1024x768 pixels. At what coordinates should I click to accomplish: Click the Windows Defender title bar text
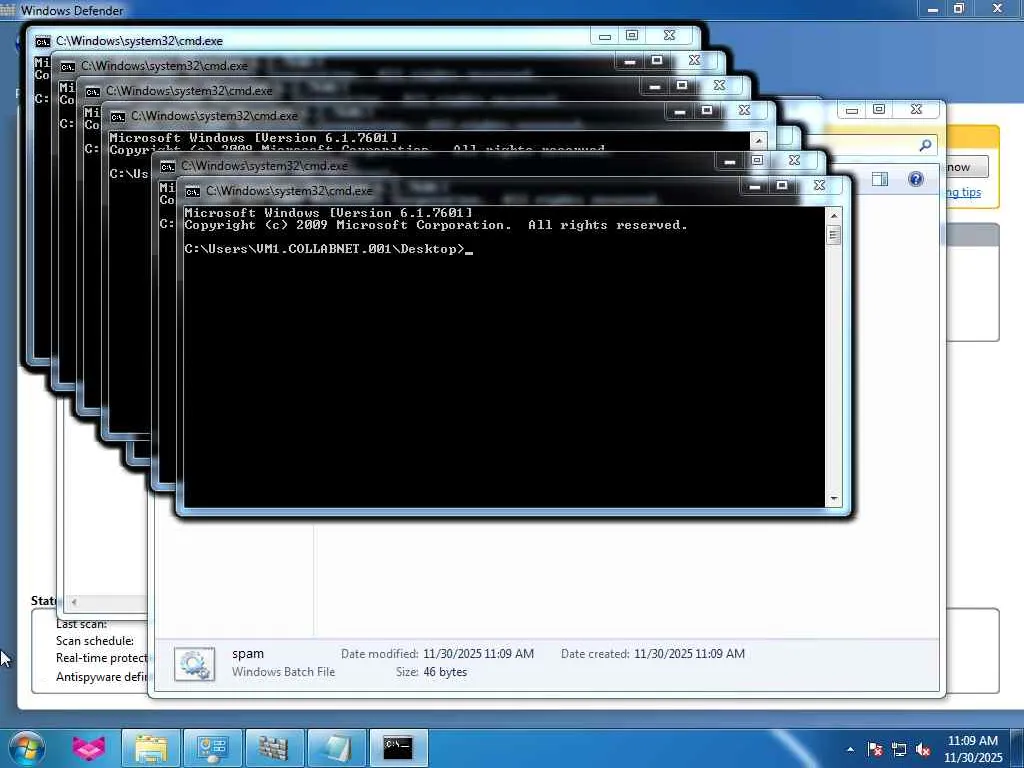coord(72,10)
